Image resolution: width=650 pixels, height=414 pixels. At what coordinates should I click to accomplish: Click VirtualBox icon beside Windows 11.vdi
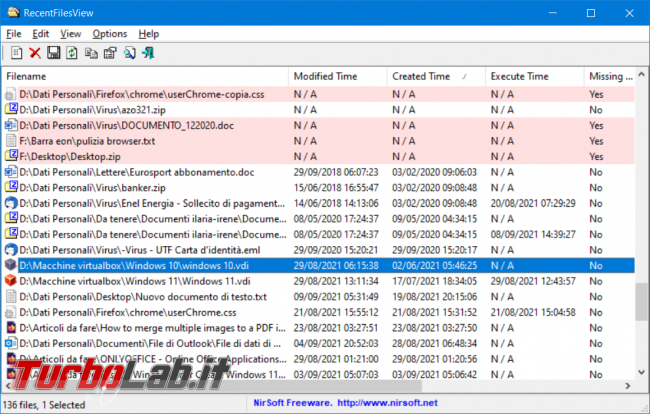tap(10, 281)
